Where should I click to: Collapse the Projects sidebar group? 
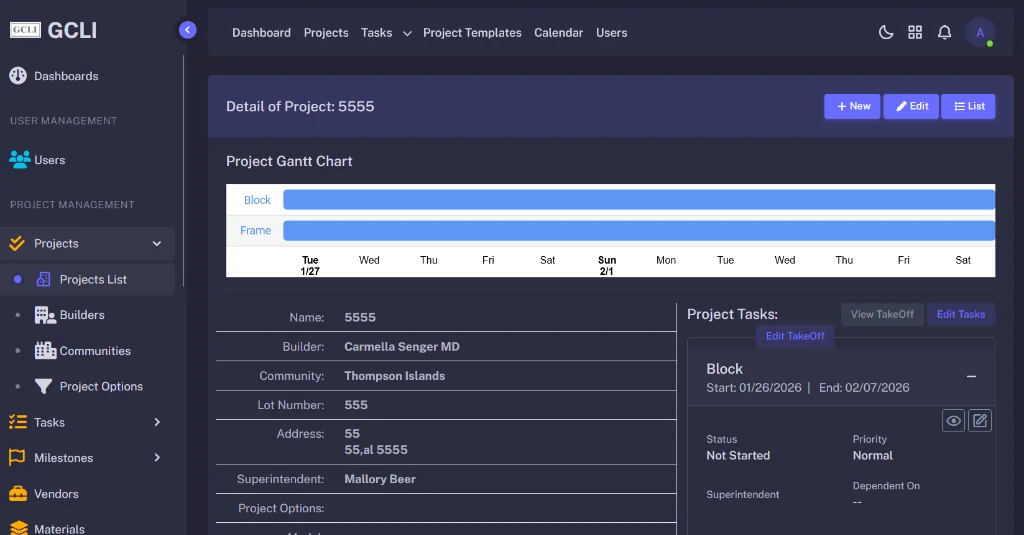157,243
